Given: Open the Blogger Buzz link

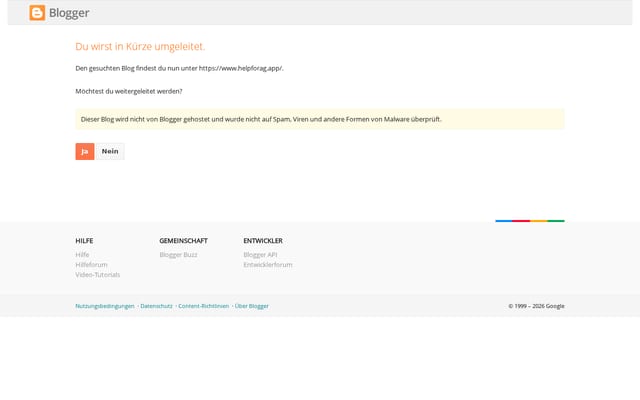Looking at the screenshot, I should pos(178,255).
